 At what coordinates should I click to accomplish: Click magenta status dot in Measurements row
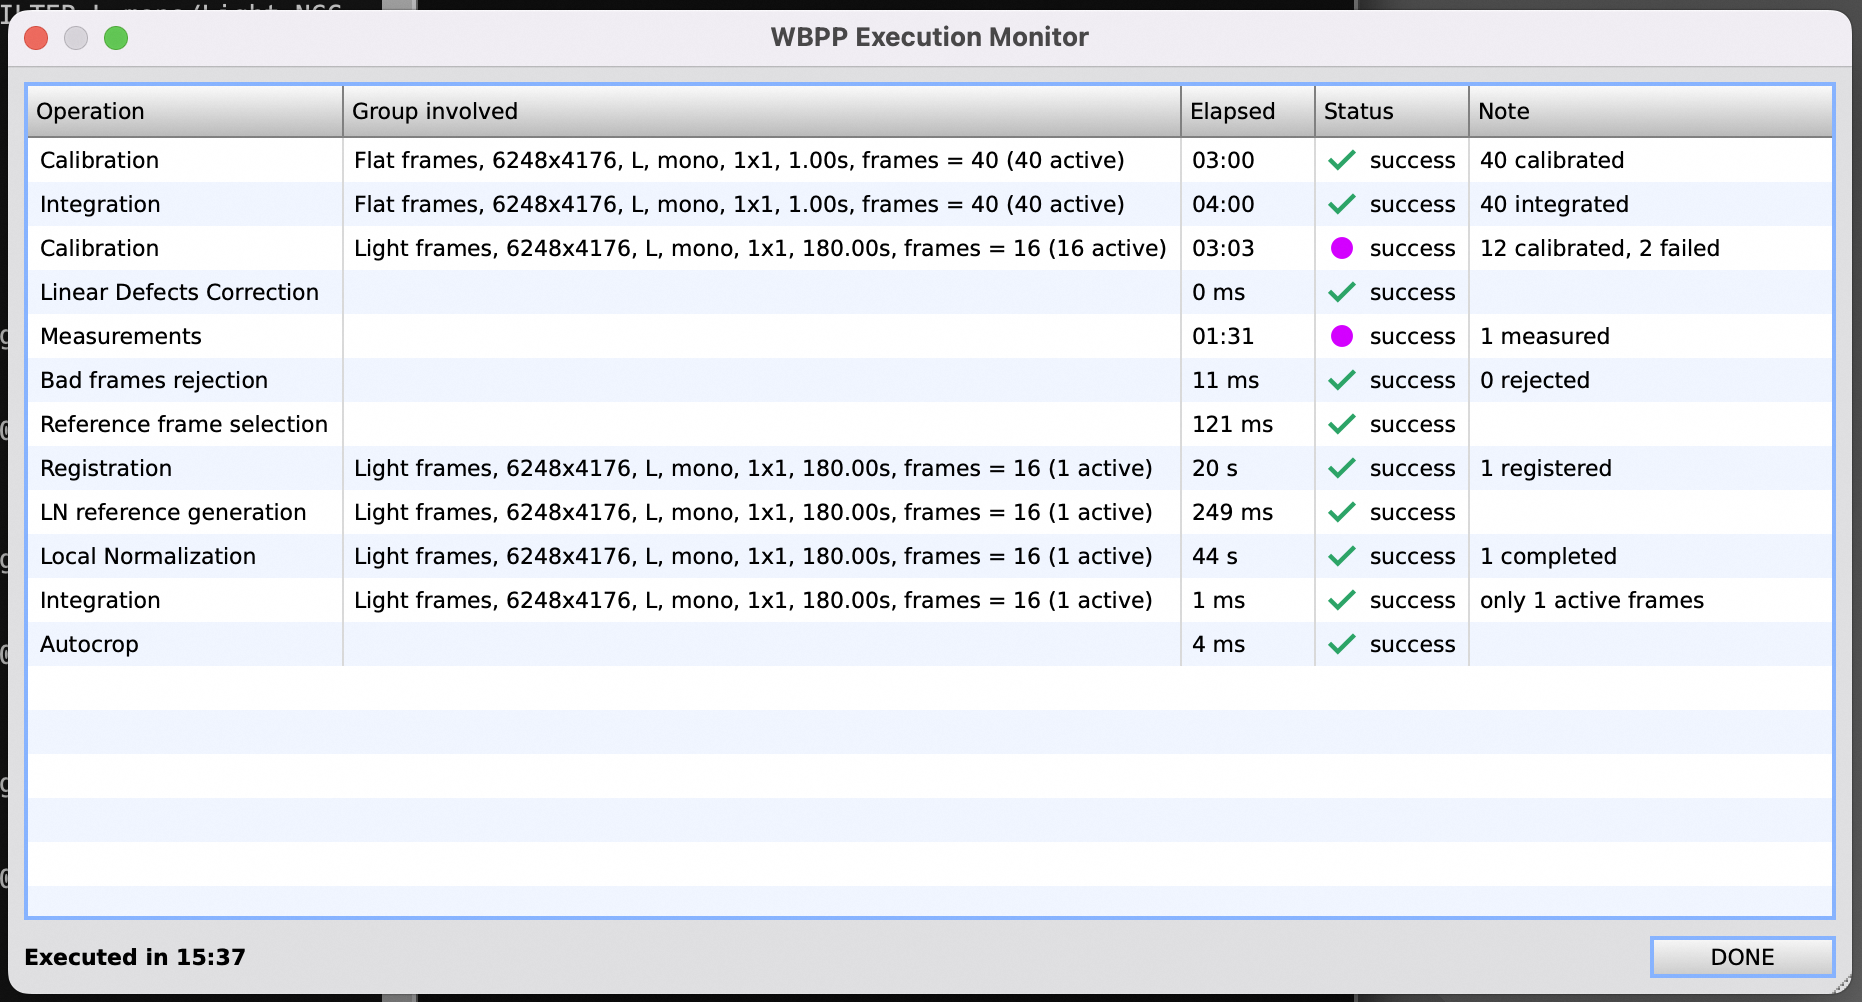point(1342,336)
